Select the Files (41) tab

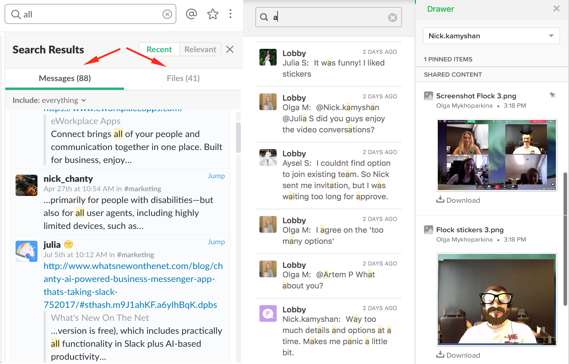(x=183, y=78)
